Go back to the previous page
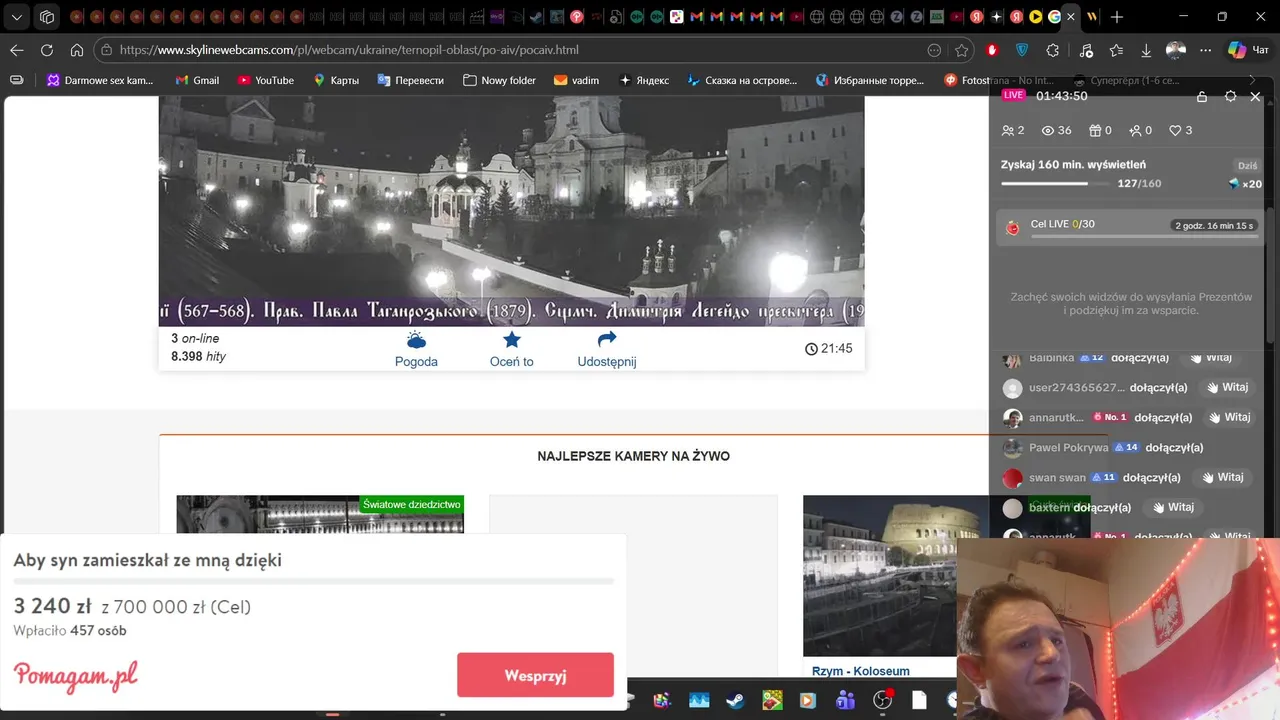 pyautogui.click(x=17, y=50)
